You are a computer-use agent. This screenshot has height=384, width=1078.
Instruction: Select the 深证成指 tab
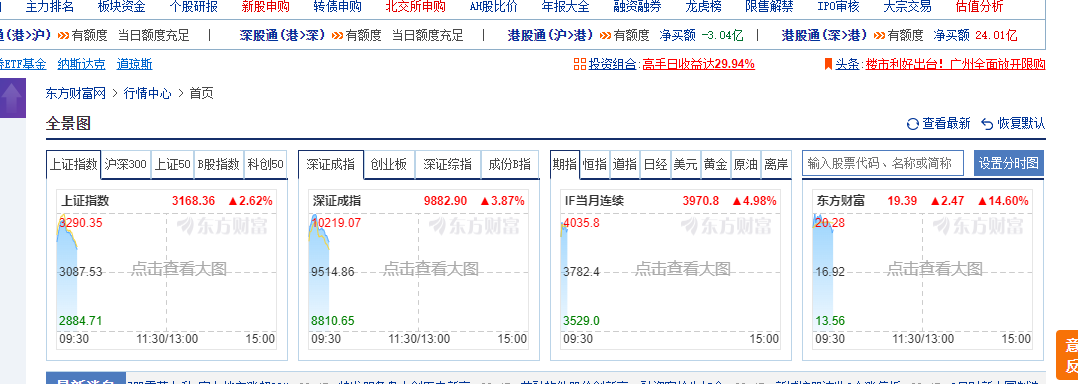(x=331, y=165)
